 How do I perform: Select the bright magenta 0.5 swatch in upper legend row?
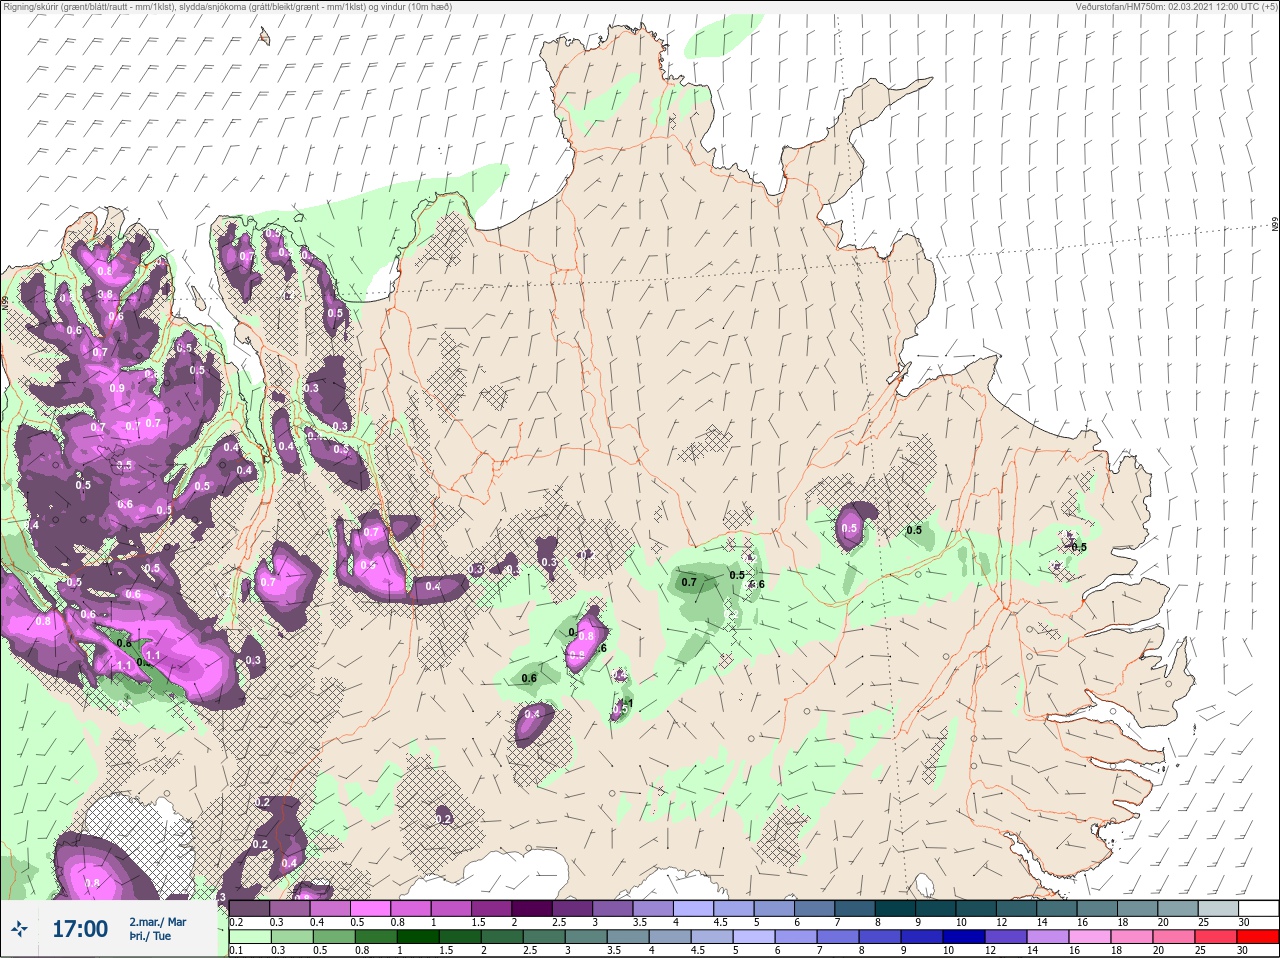(372, 908)
